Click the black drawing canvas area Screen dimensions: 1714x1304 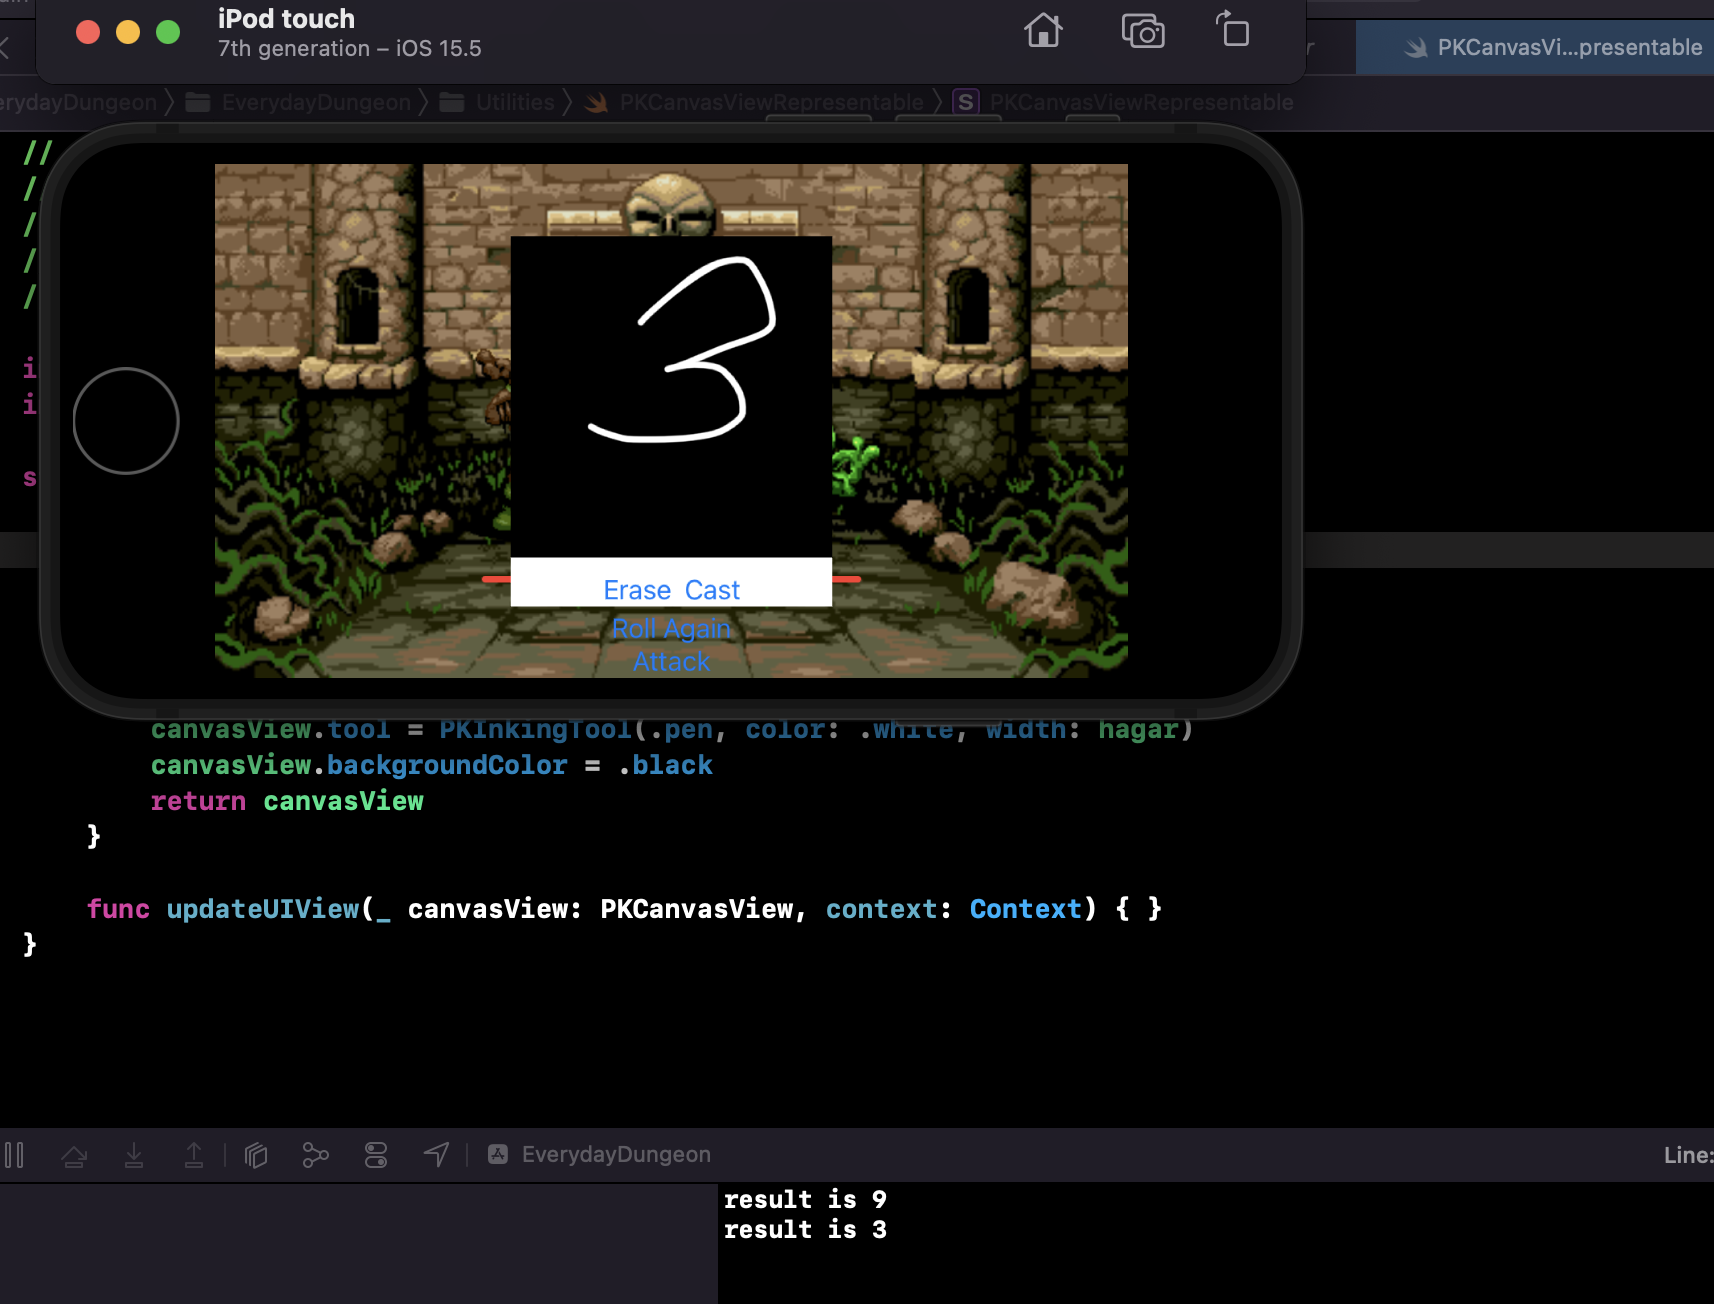point(671,396)
